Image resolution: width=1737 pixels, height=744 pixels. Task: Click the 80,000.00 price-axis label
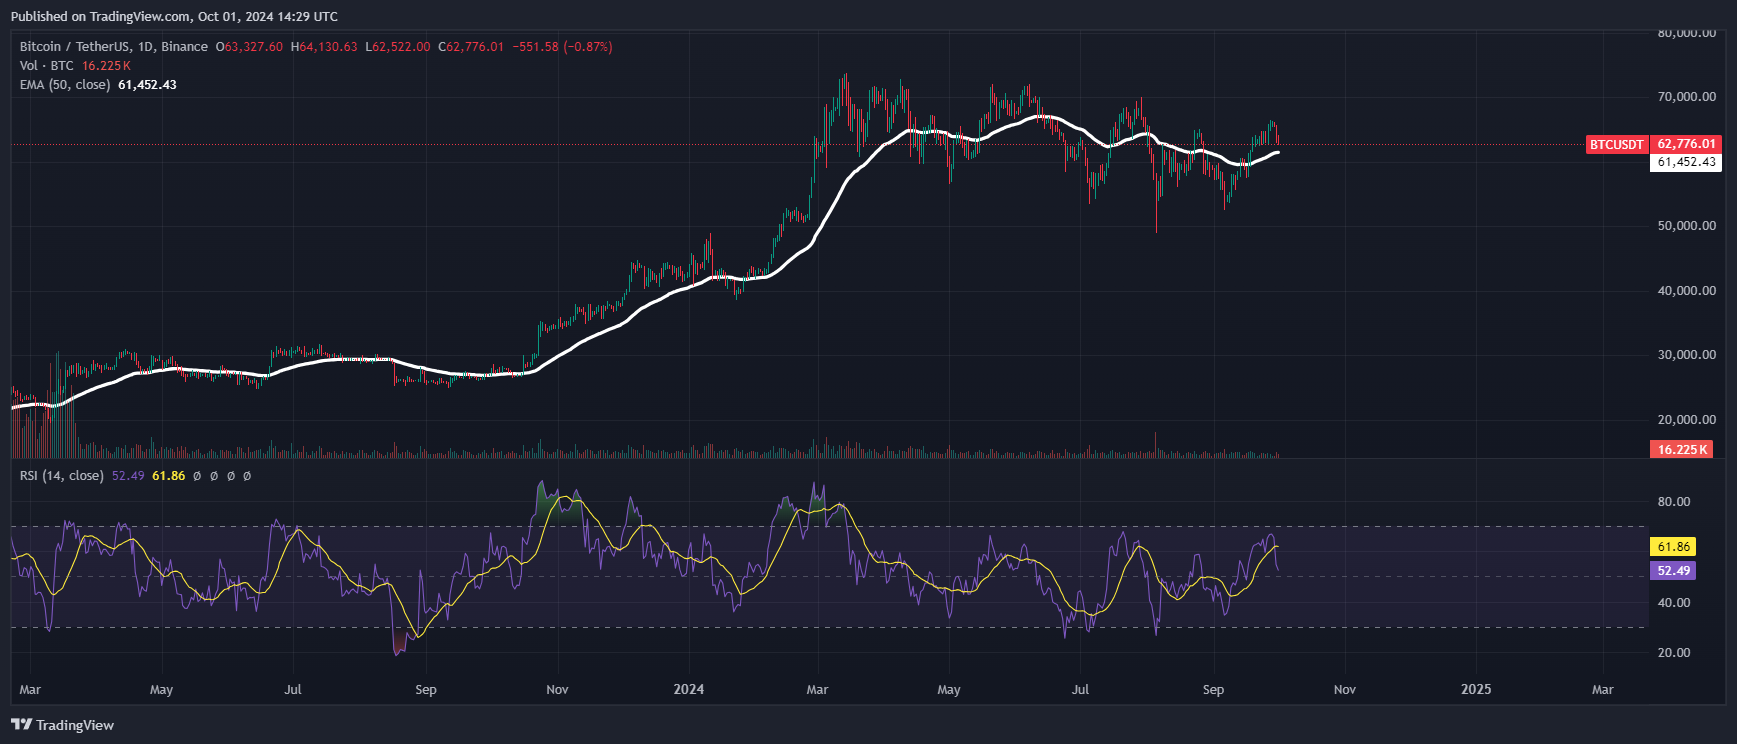(x=1687, y=33)
